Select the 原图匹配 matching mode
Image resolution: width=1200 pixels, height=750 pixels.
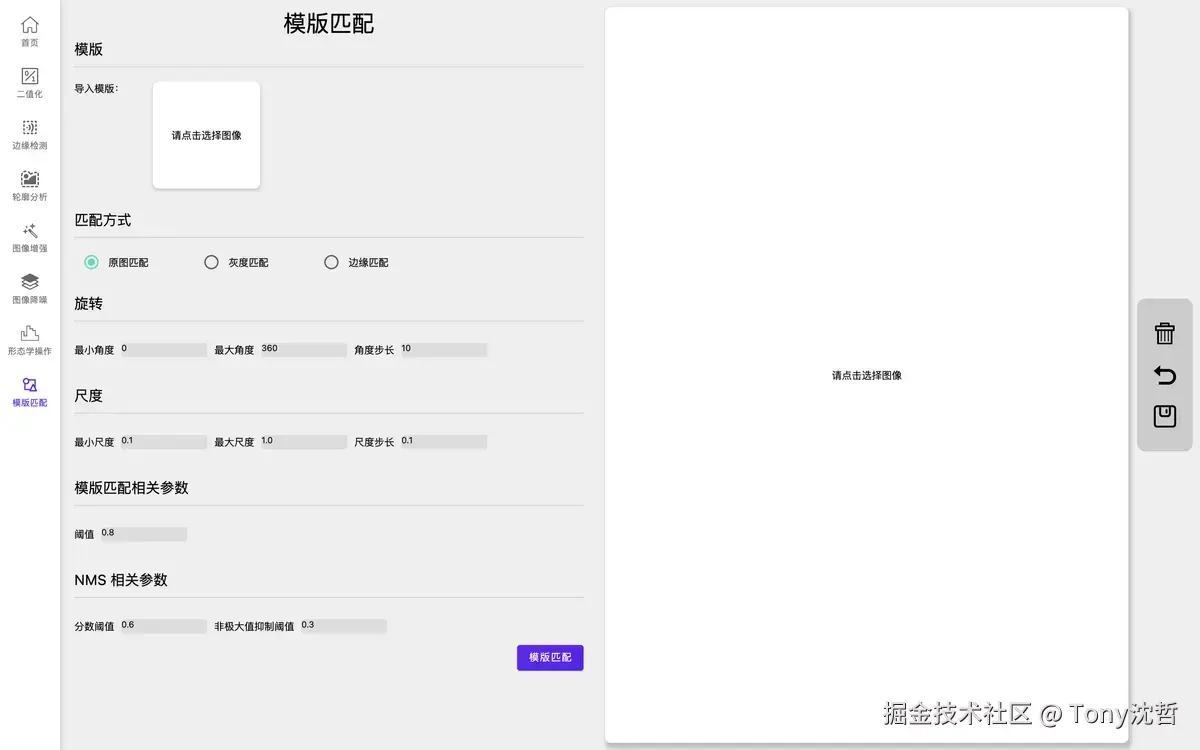pos(91,261)
